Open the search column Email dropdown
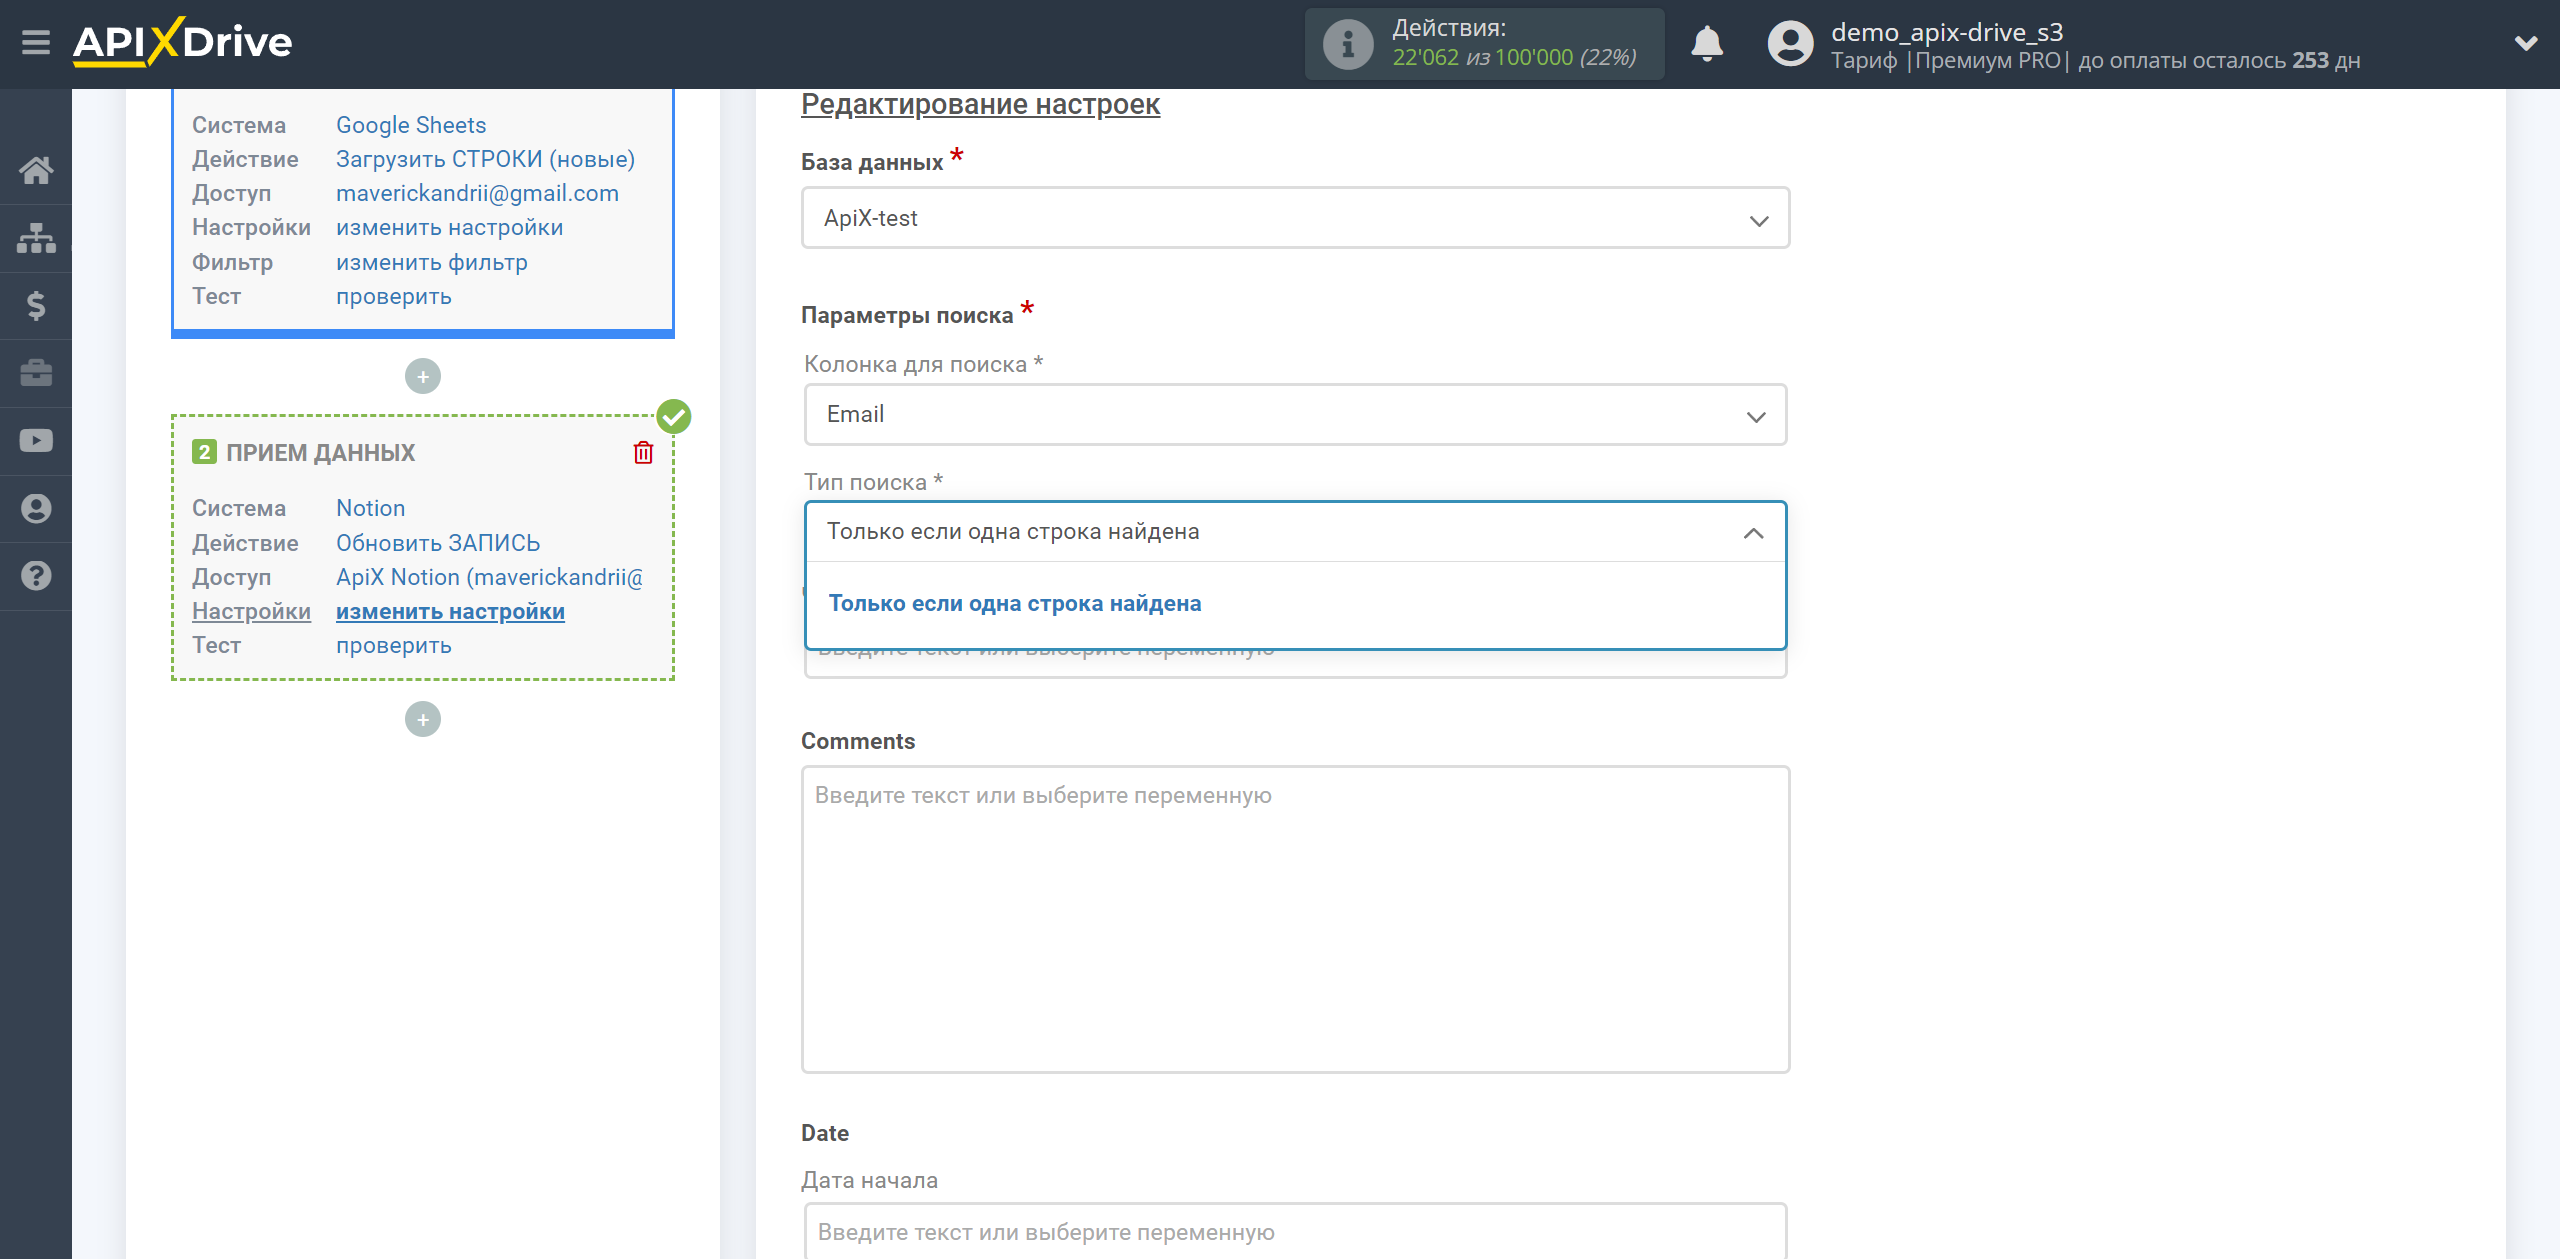The image size is (2560, 1259). [x=1295, y=415]
